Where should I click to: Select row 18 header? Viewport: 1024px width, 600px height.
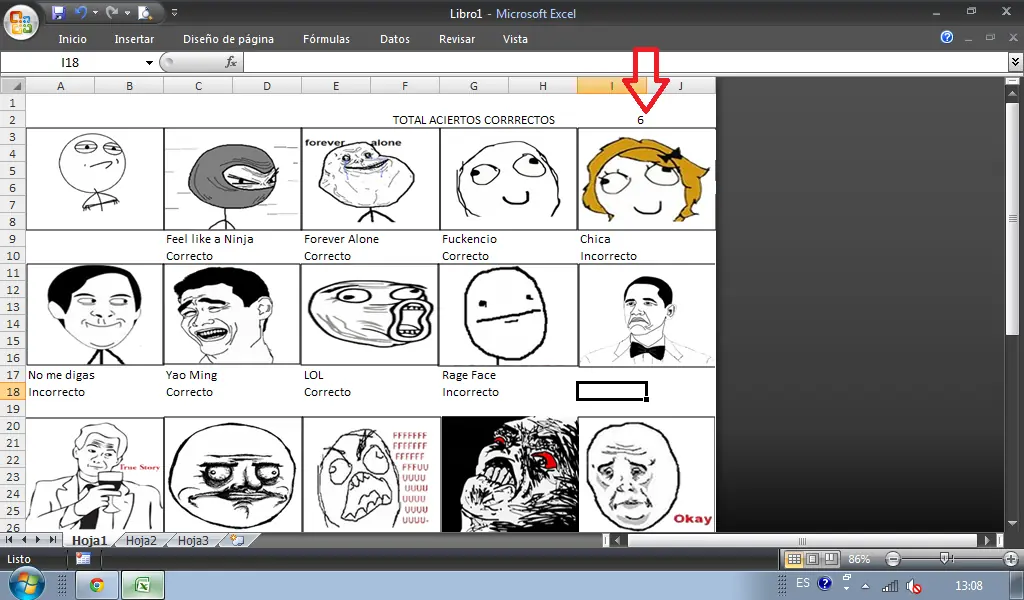pyautogui.click(x=12, y=392)
